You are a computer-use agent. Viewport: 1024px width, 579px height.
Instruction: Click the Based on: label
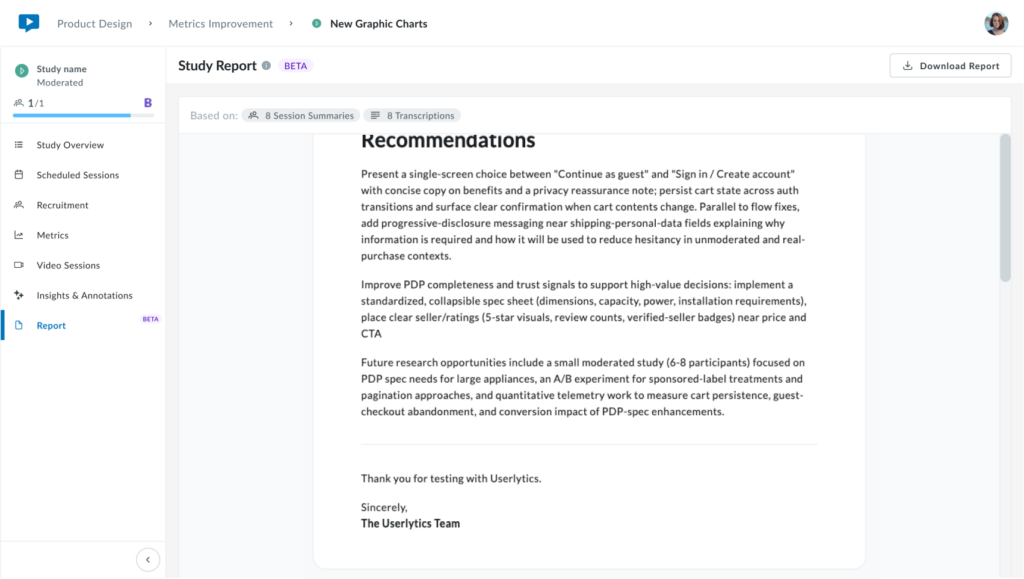point(214,116)
